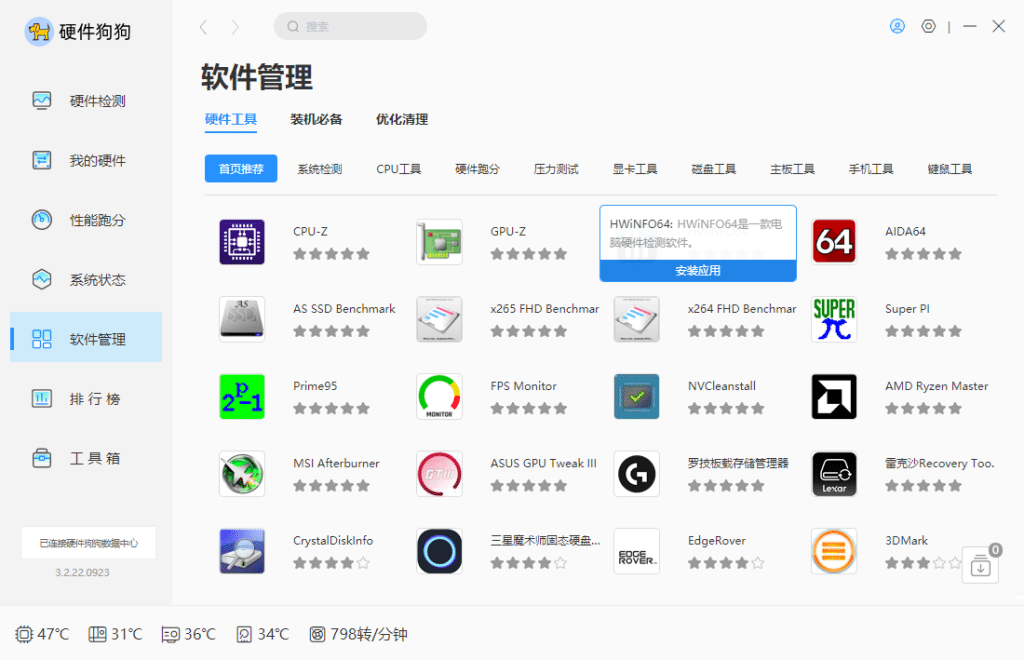
Task: Select the EdgeRover icon
Action: 636,551
